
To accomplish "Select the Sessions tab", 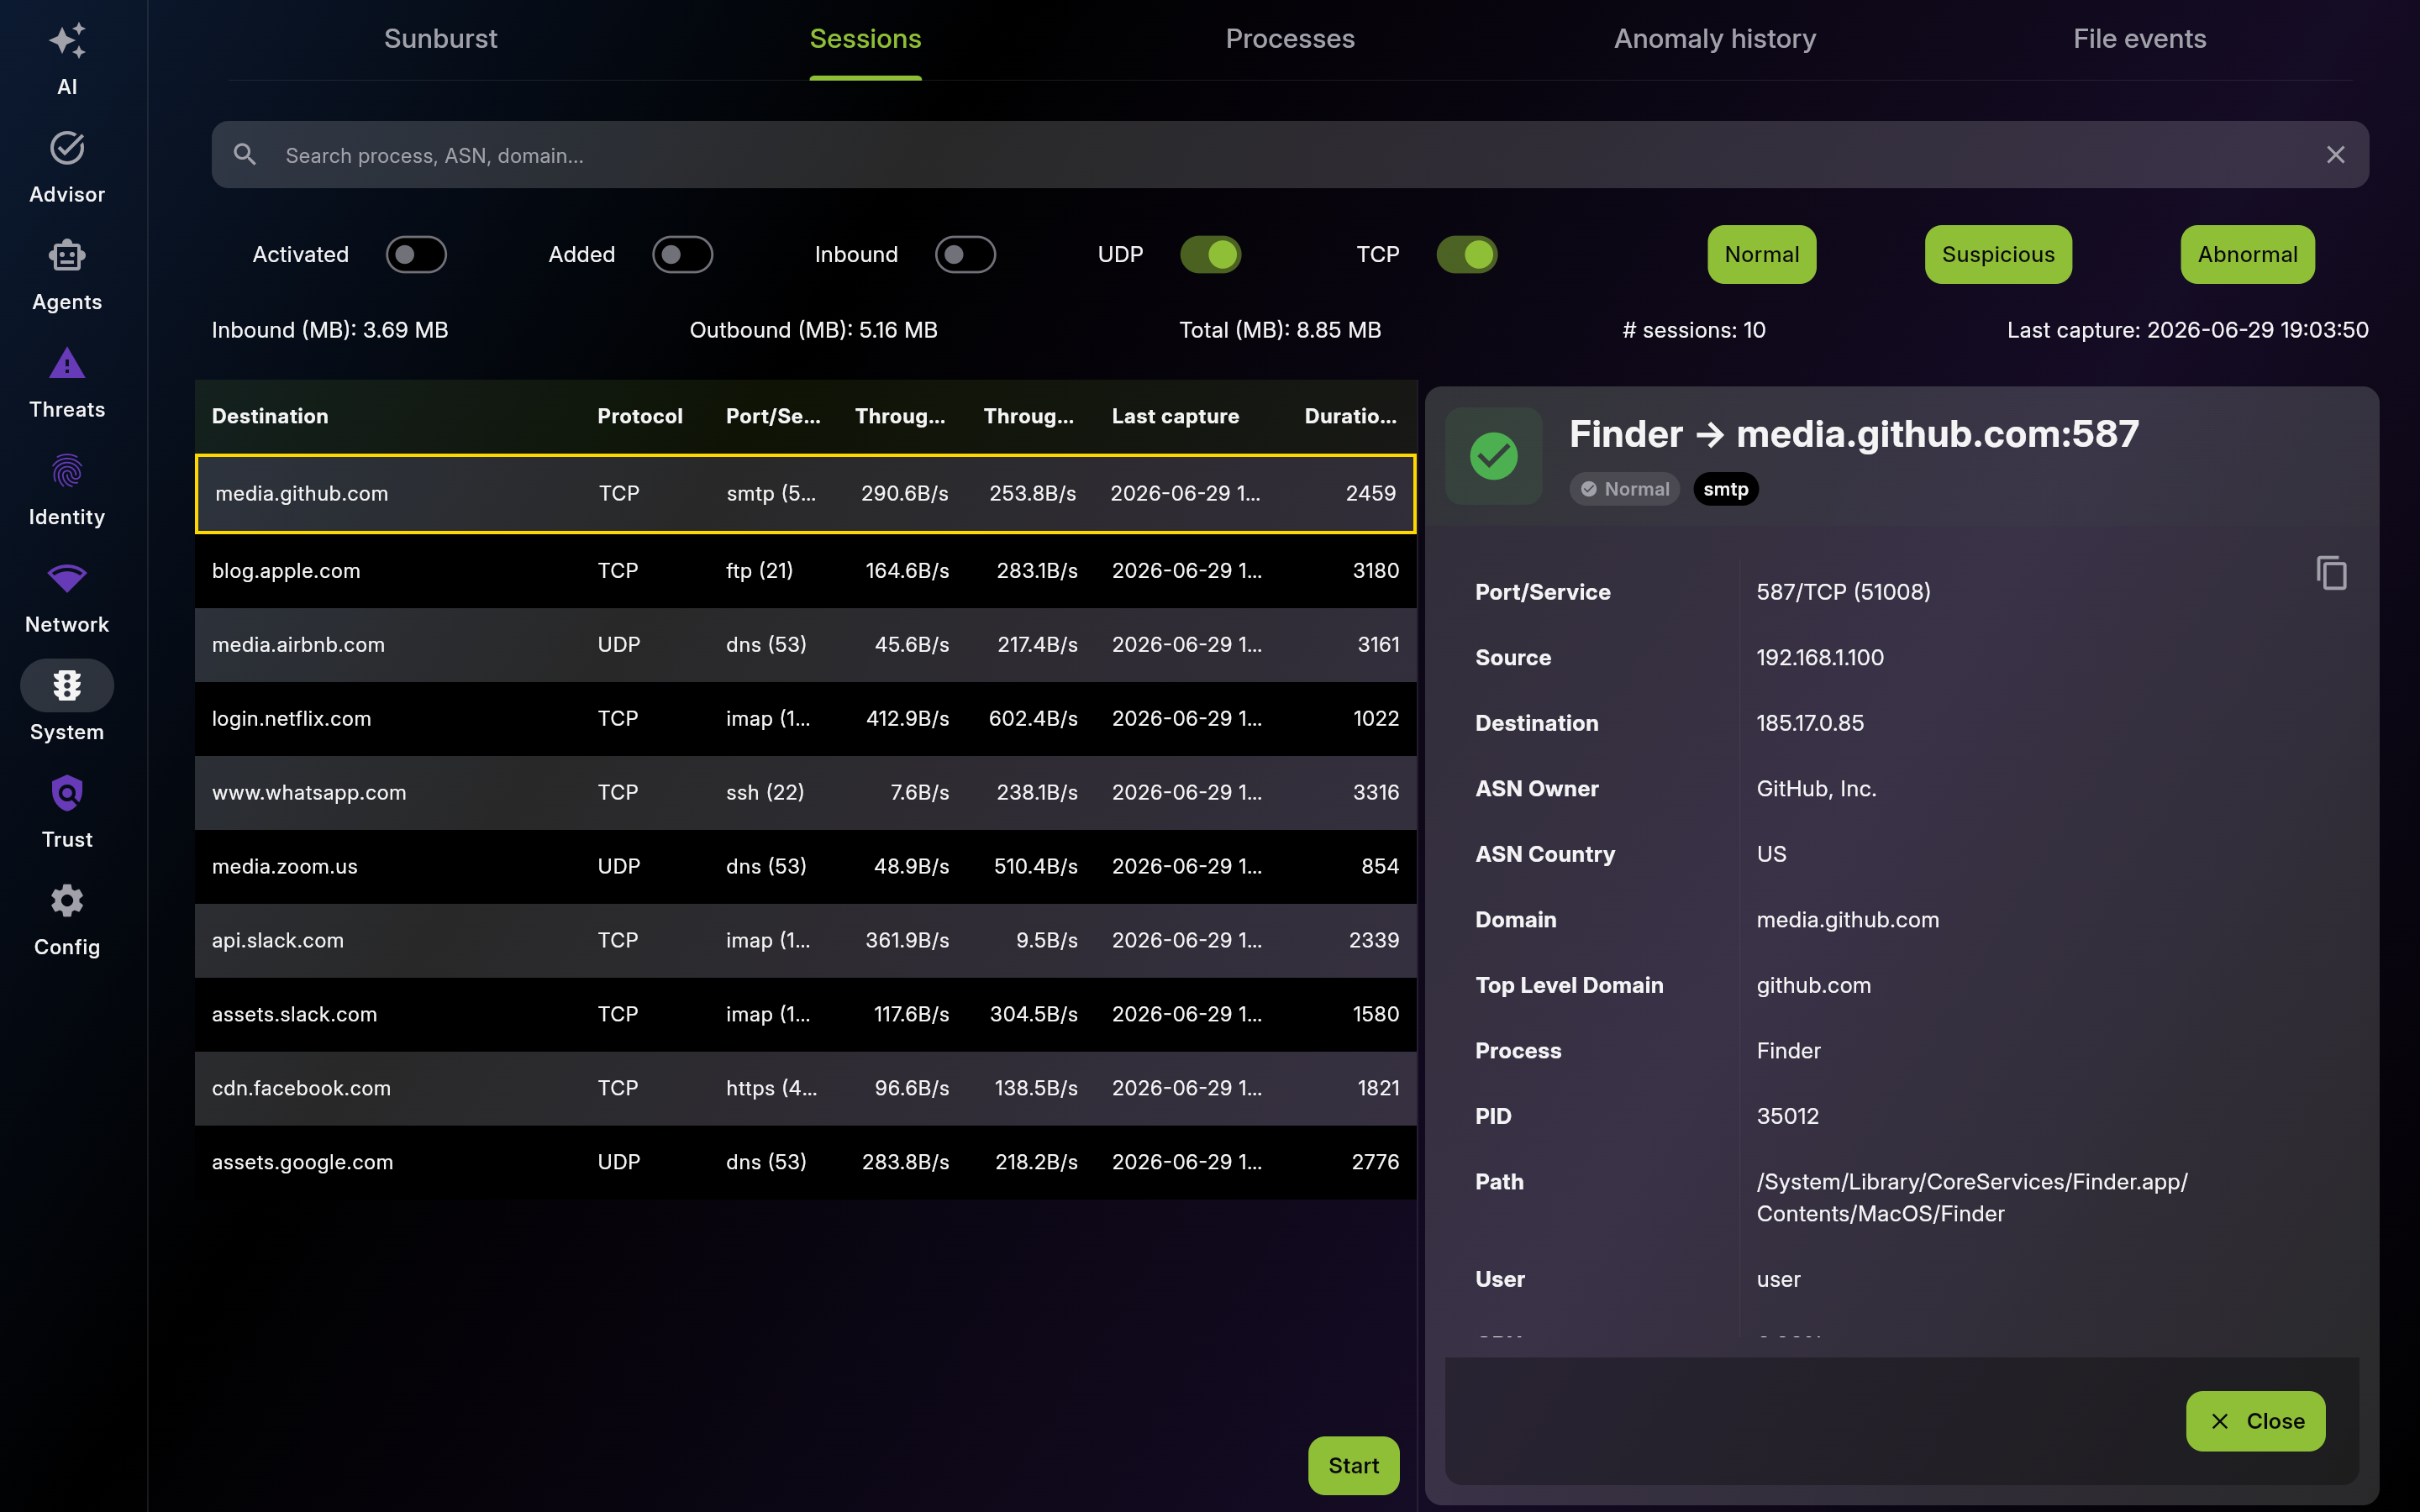I will tap(865, 39).
